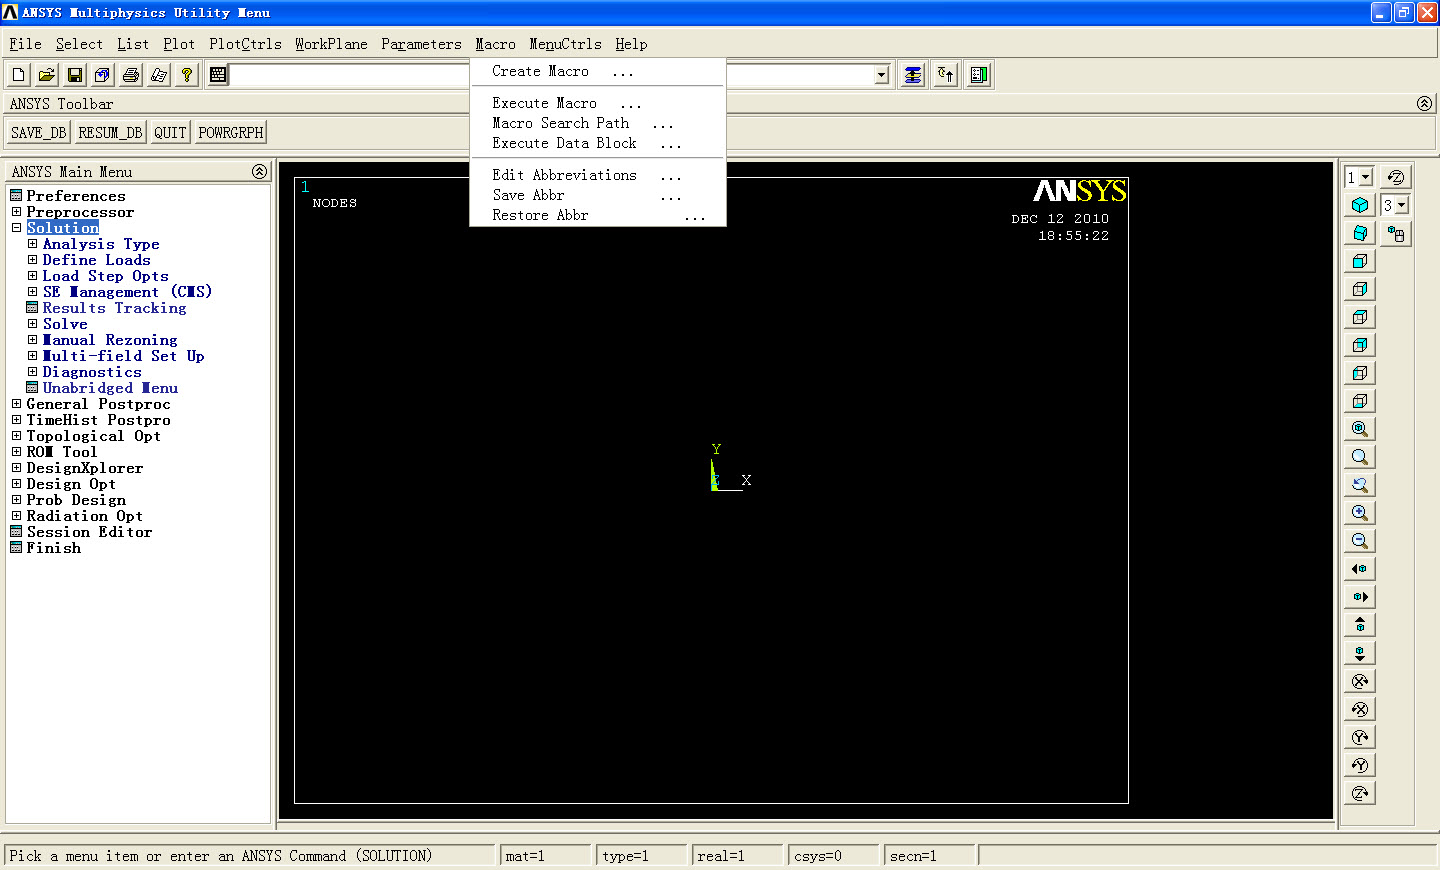This screenshot has height=870, width=1440.
Task: Click the Rotate +Z axis icon below
Action: (1360, 793)
